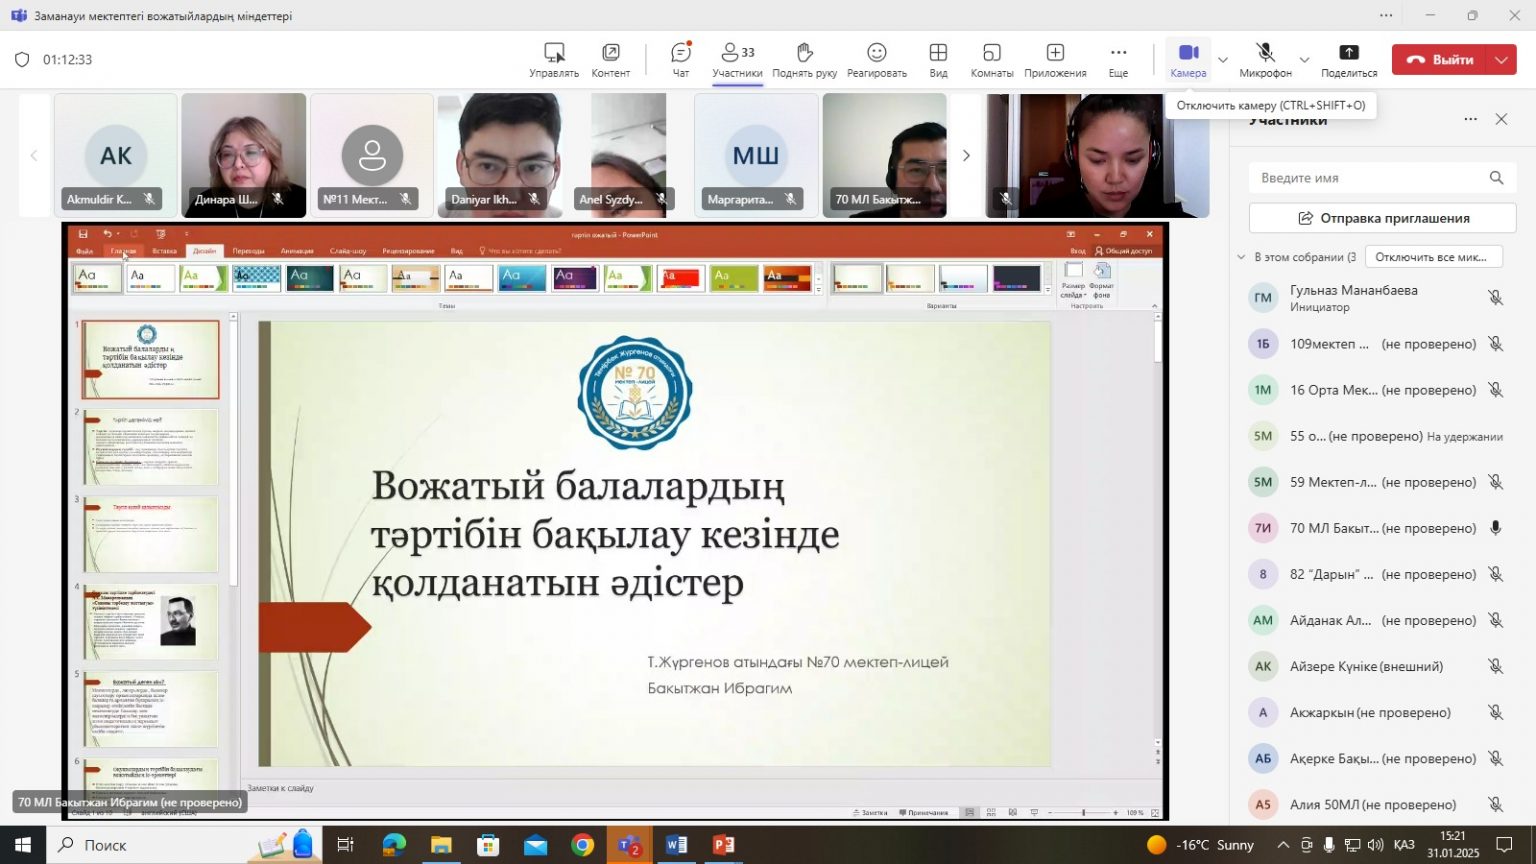This screenshot has width=1536, height=864.
Task: Open the View (Вид) layout options
Action: 938,59
